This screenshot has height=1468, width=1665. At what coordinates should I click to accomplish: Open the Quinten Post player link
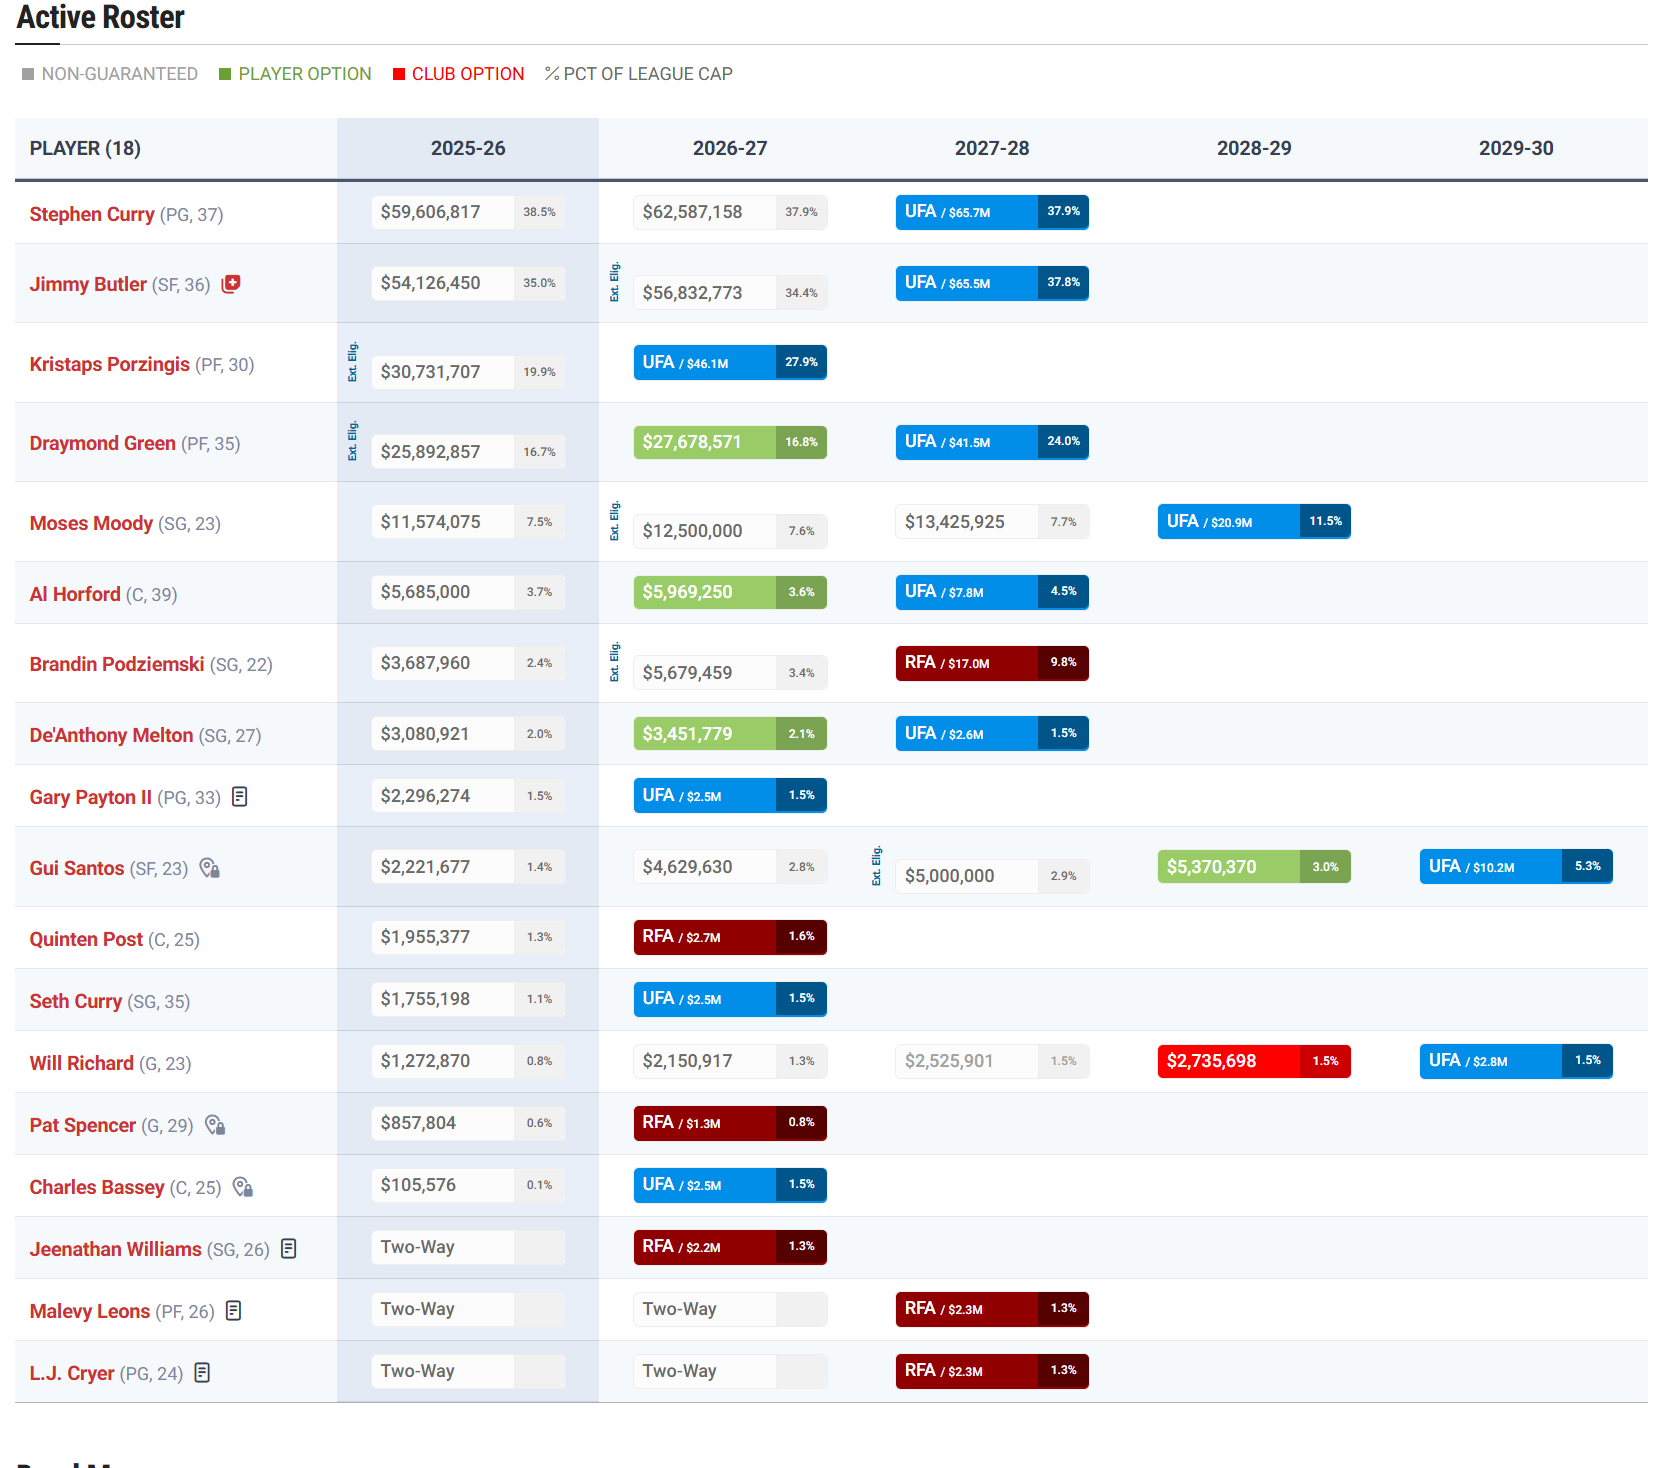(86, 939)
